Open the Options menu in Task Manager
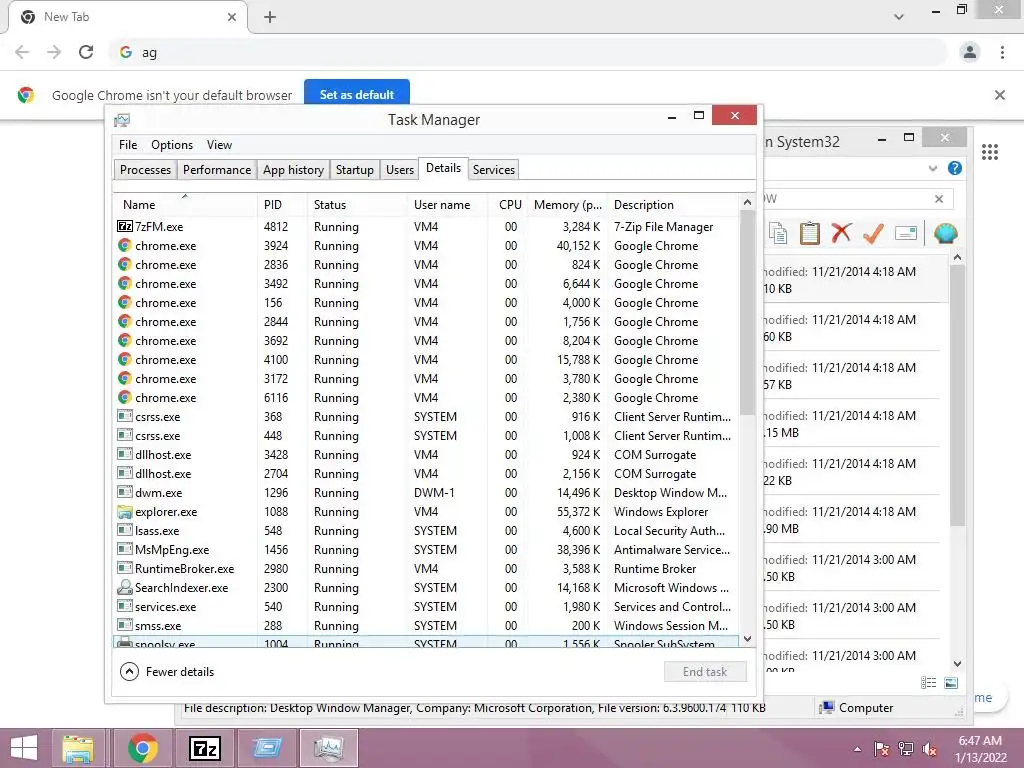The width and height of the screenshot is (1024, 768). tap(172, 145)
